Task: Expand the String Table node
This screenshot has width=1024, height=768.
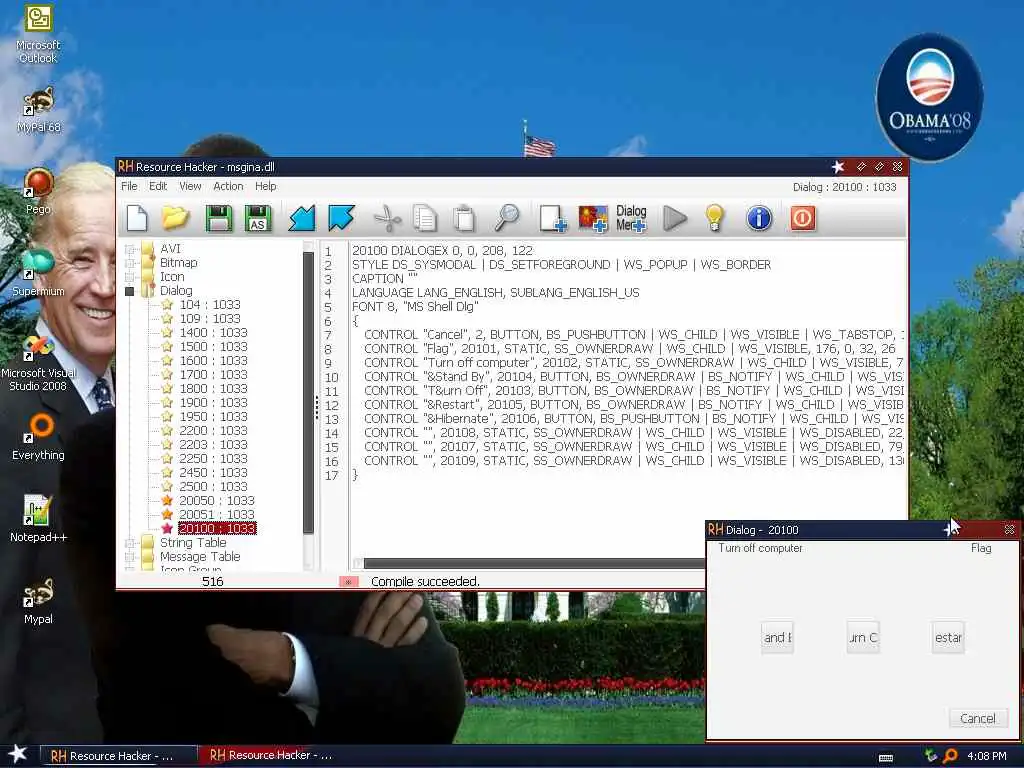Action: (x=129, y=543)
